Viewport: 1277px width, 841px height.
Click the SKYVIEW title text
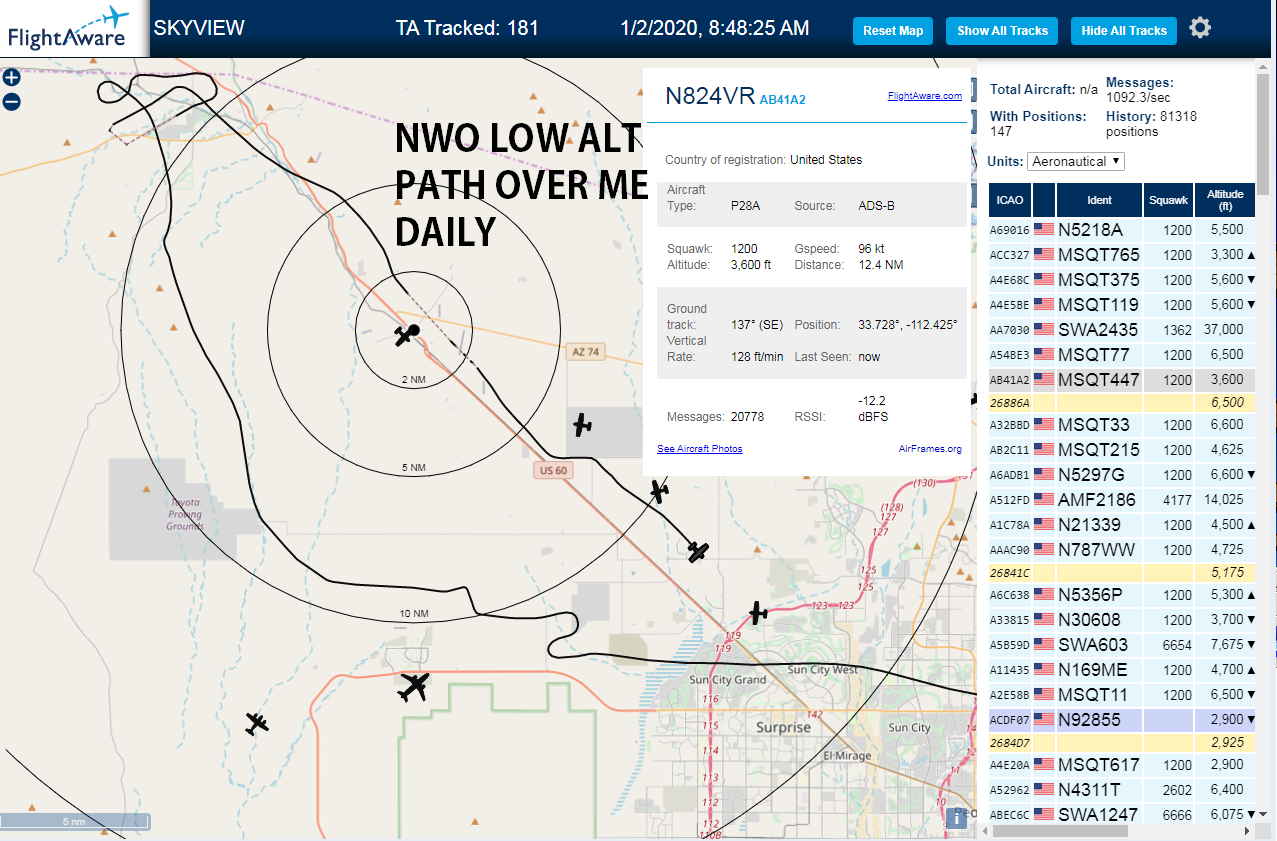[199, 28]
